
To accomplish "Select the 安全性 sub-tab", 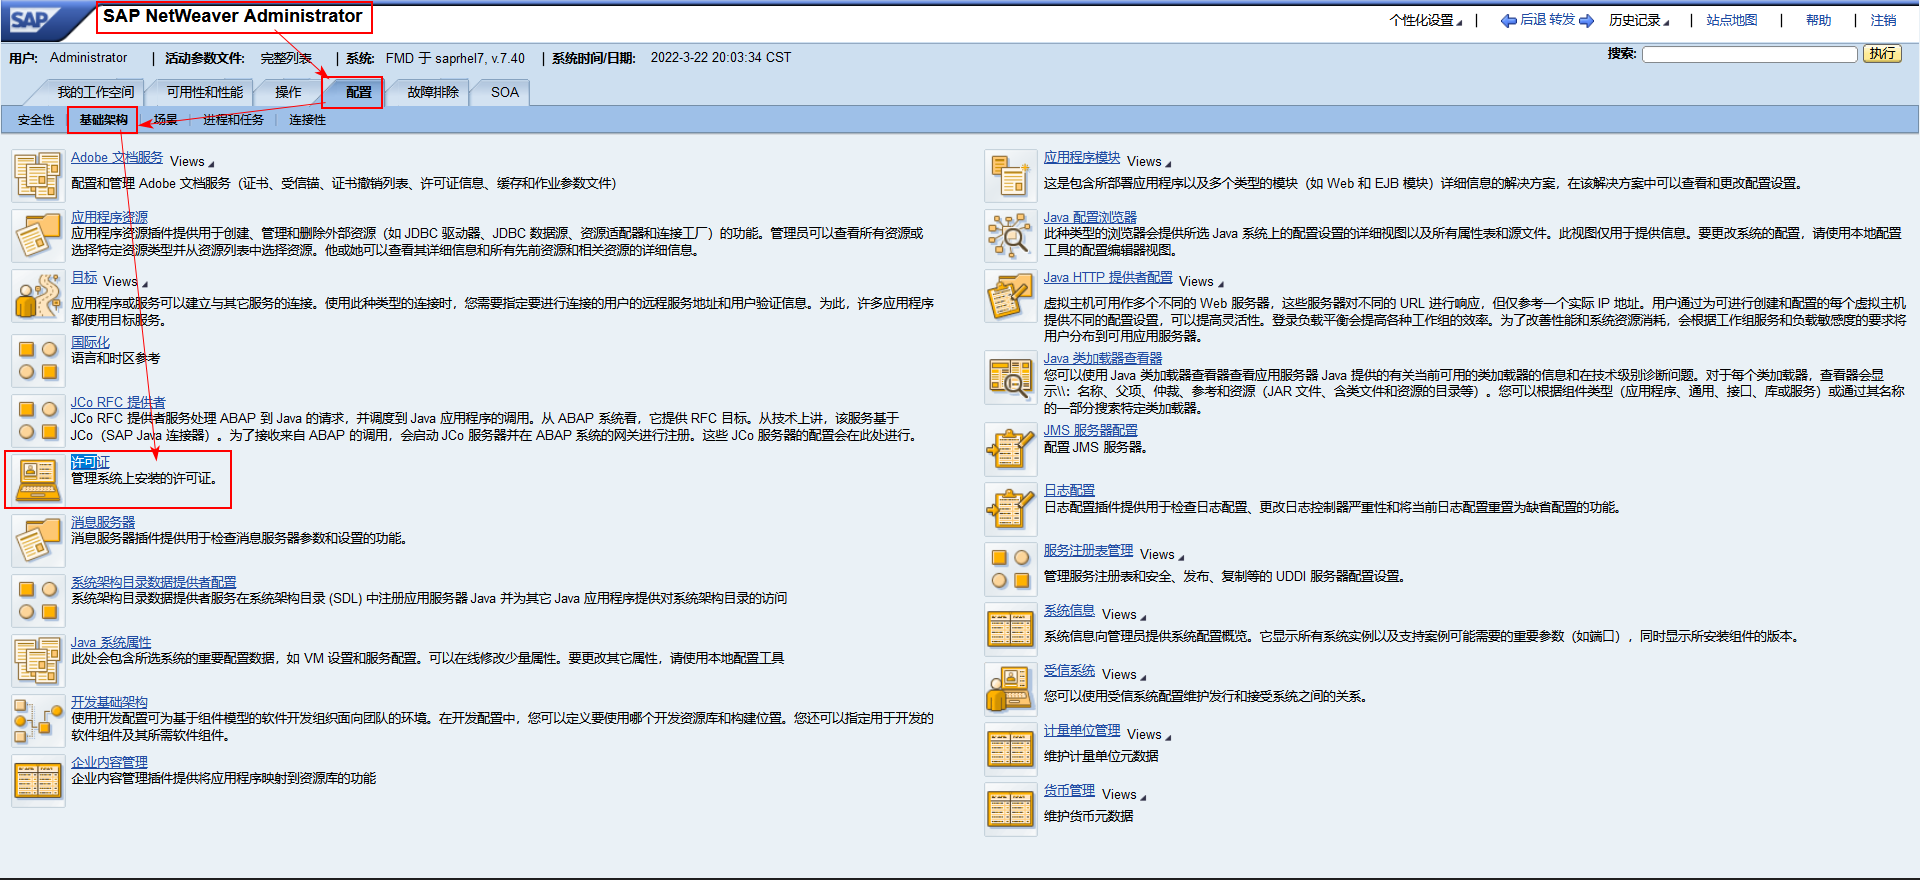I will tap(36, 120).
